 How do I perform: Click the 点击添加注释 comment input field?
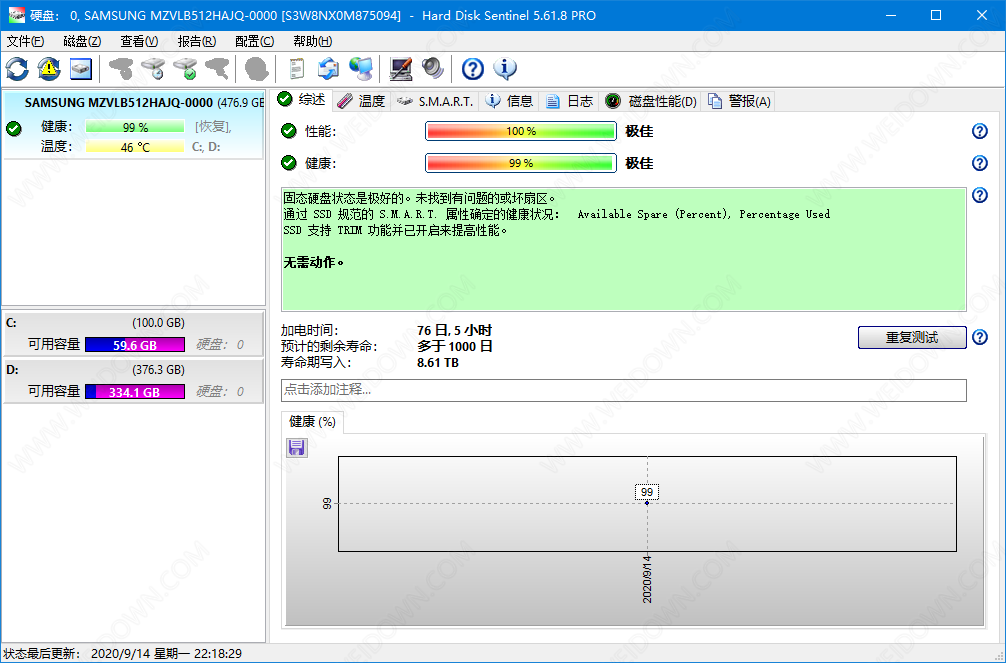pyautogui.click(x=624, y=390)
